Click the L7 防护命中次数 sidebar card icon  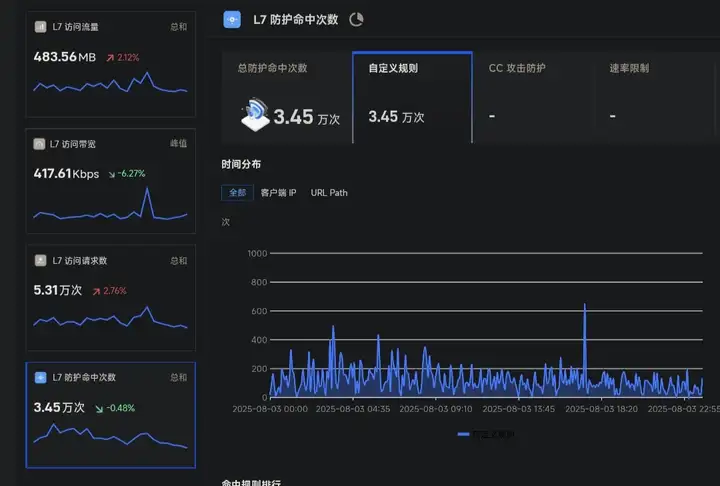(x=40, y=377)
